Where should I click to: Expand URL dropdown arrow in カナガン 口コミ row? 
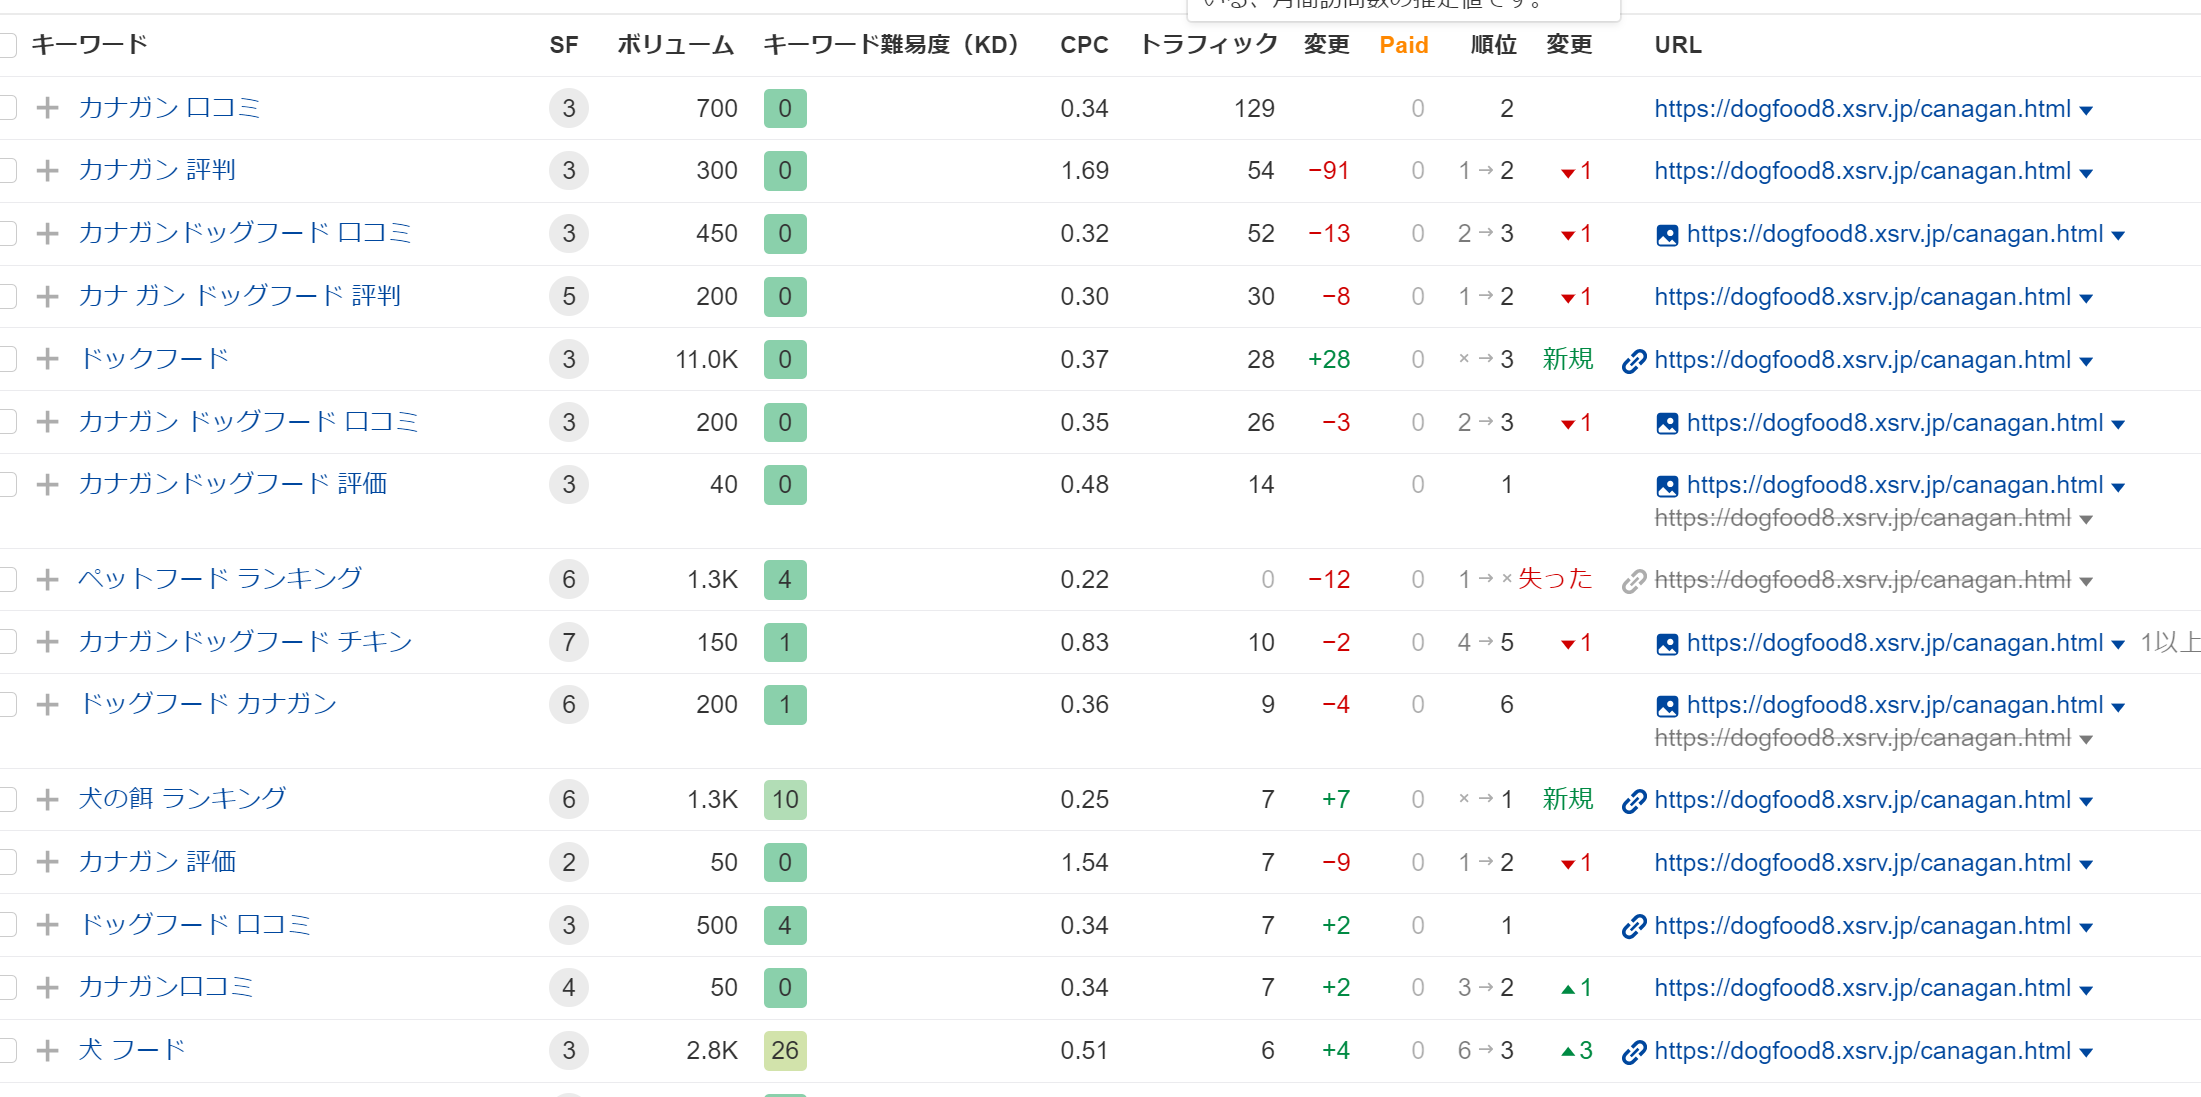coord(2086,111)
